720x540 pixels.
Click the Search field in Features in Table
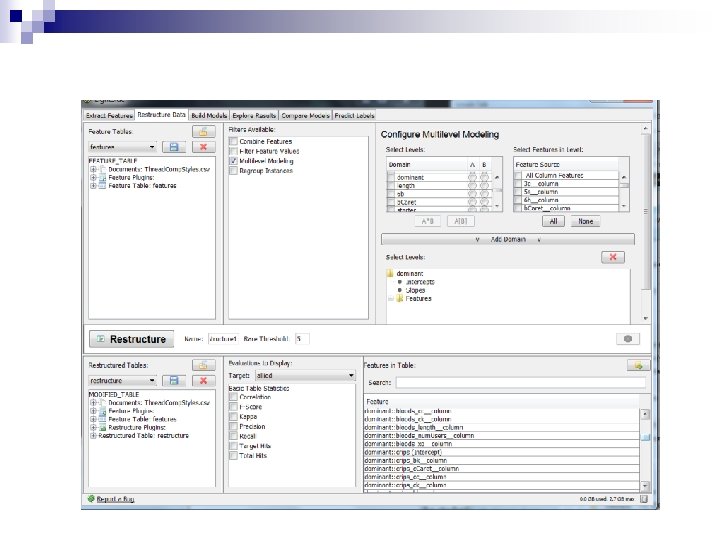coord(521,382)
